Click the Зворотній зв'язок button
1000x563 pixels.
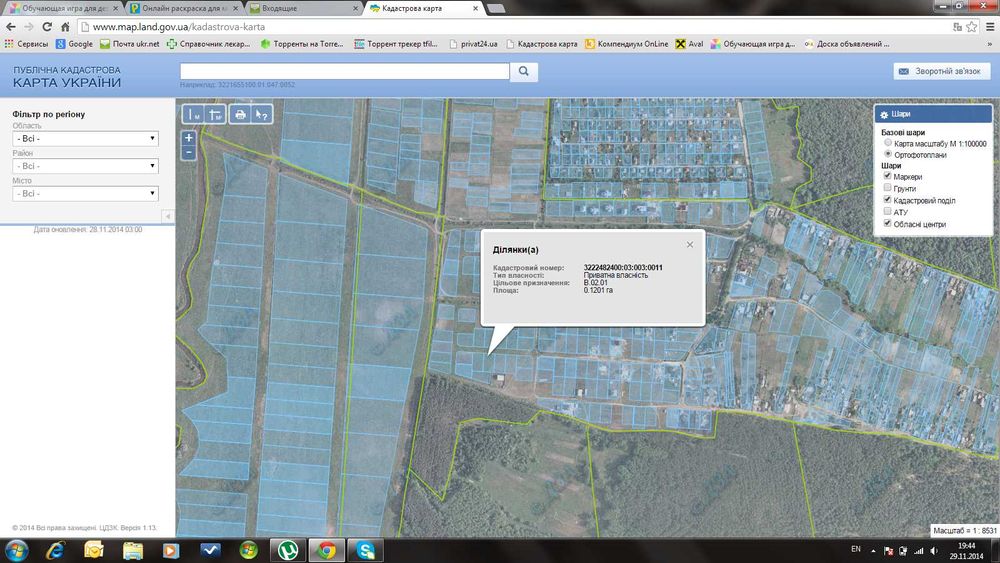tap(940, 72)
